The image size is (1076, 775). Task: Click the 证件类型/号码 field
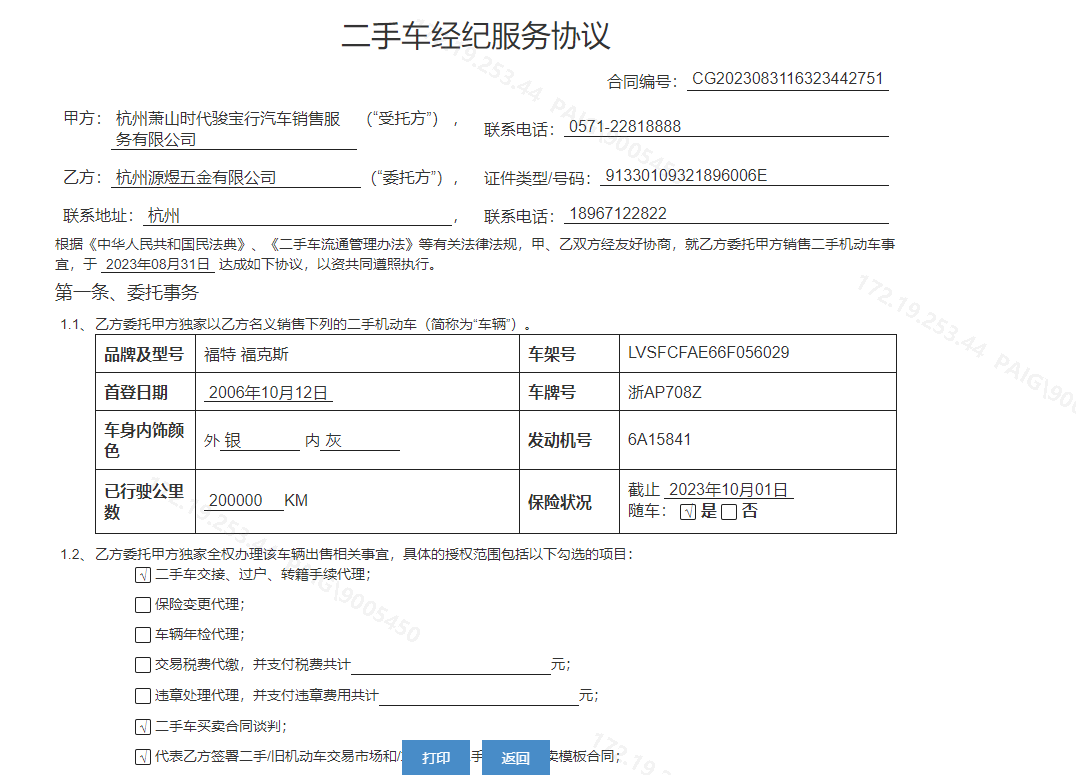[x=745, y=176]
